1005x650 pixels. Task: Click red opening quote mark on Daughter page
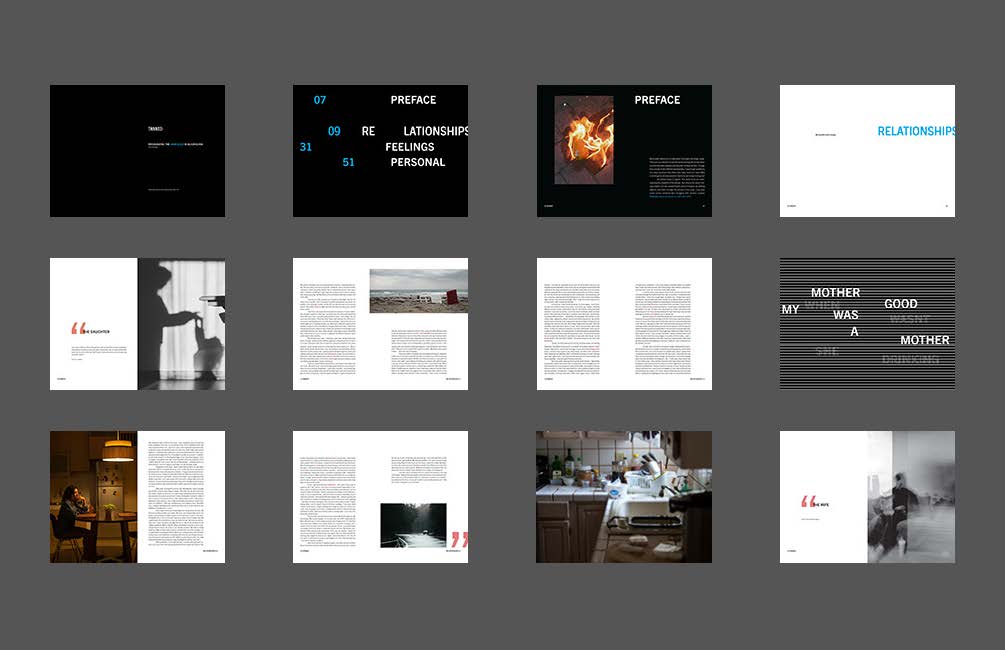(x=78, y=329)
